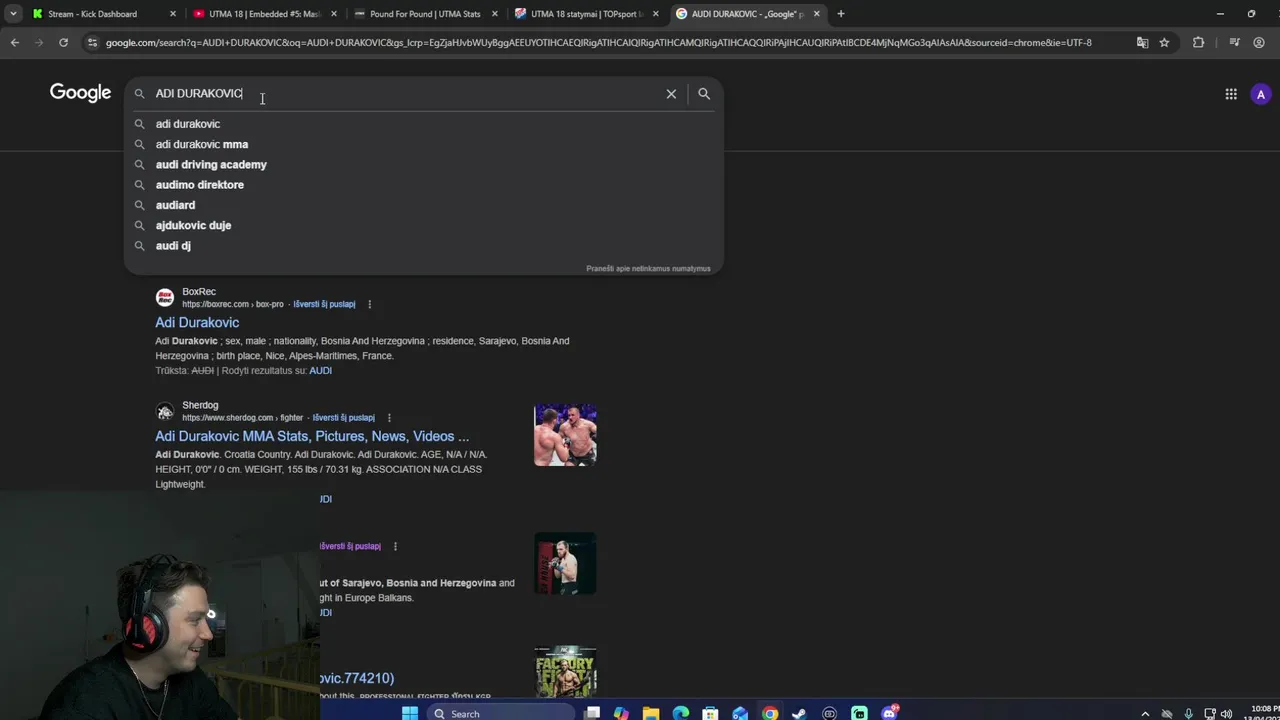Close the Pound For Pound tab
Viewport: 1280px width, 720px height.
494,14
